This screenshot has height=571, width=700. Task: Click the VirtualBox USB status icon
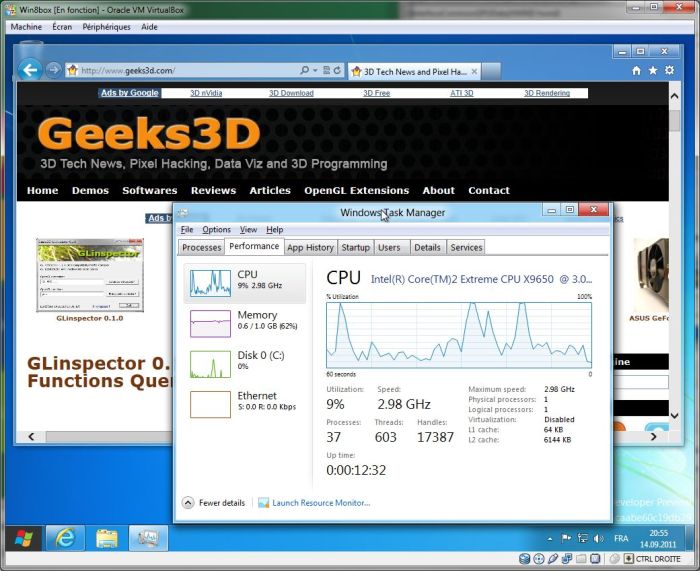click(553, 558)
